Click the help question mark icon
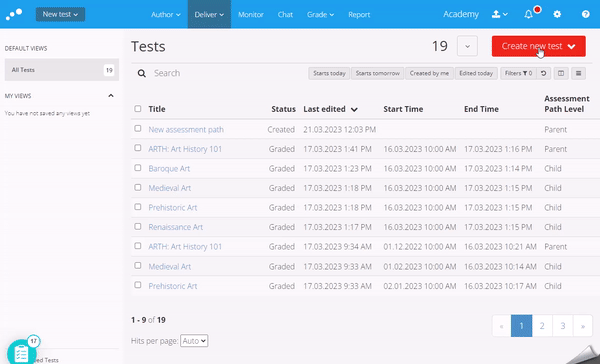Screen dimensions: 600x364 (585, 15)
